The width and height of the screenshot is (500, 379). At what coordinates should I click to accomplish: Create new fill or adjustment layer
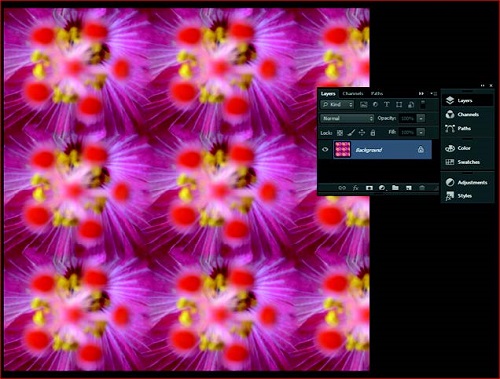[x=382, y=188]
